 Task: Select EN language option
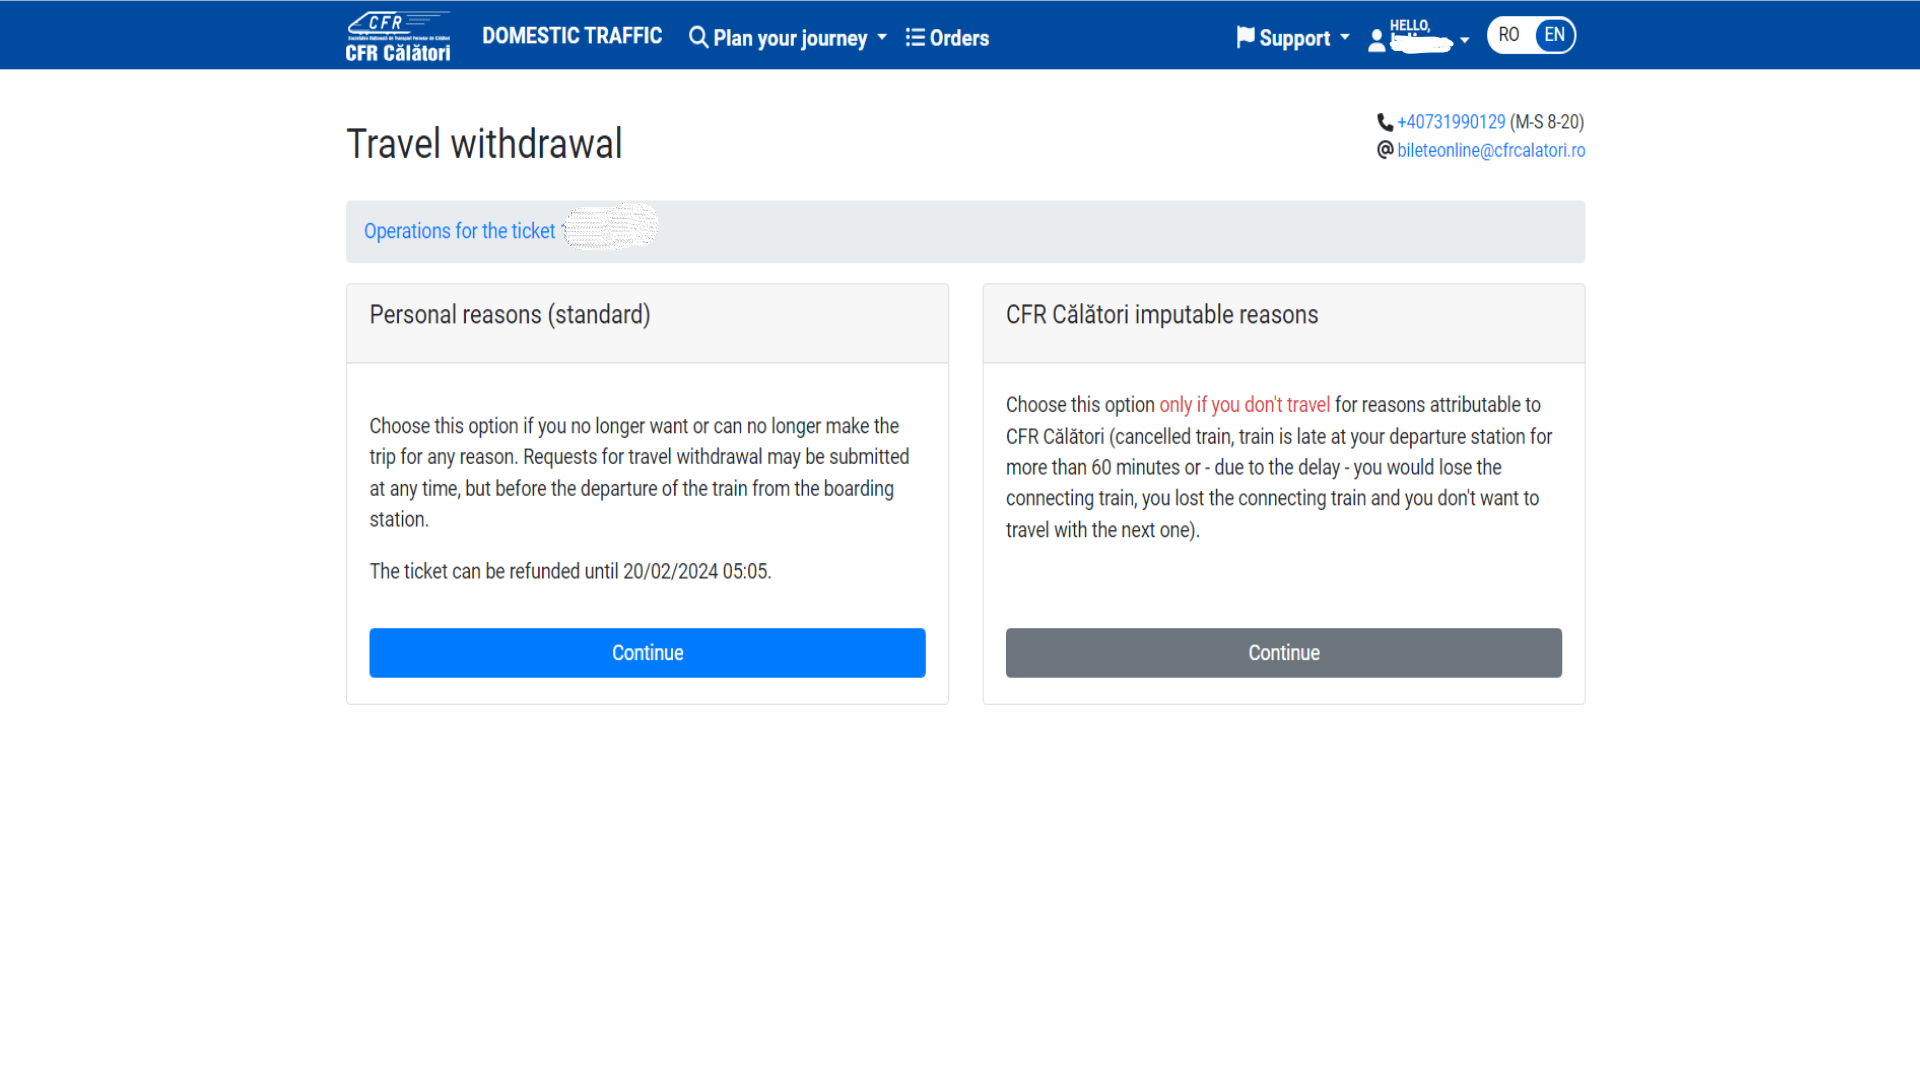1554,35
